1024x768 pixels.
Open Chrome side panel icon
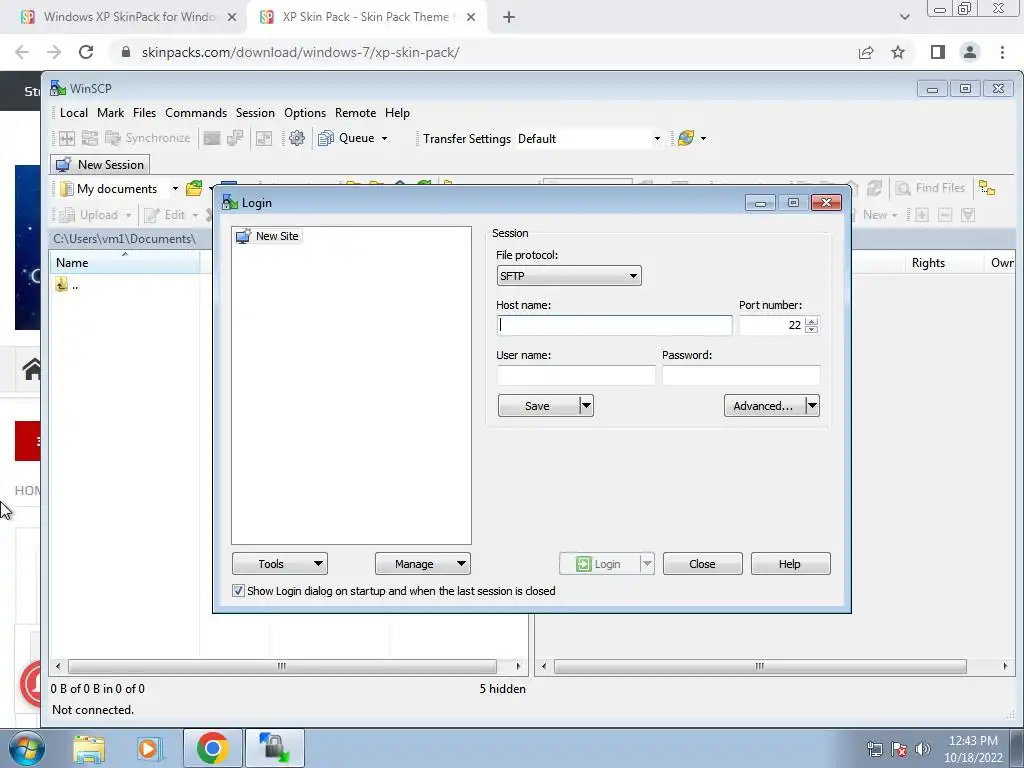[938, 52]
